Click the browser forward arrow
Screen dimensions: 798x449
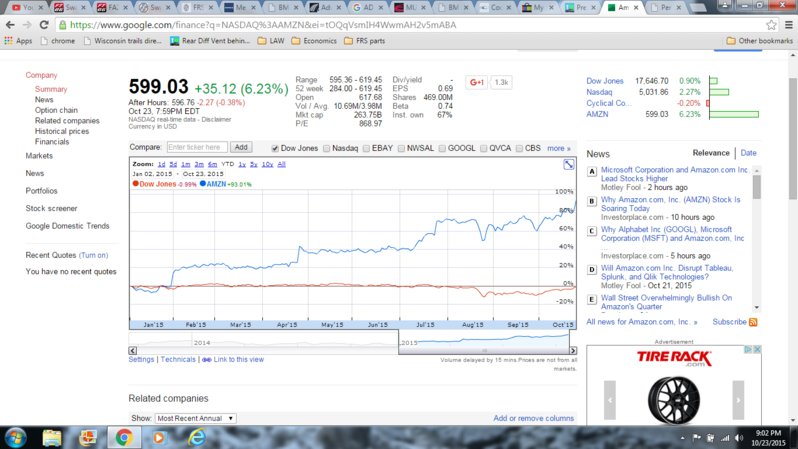(26, 24)
